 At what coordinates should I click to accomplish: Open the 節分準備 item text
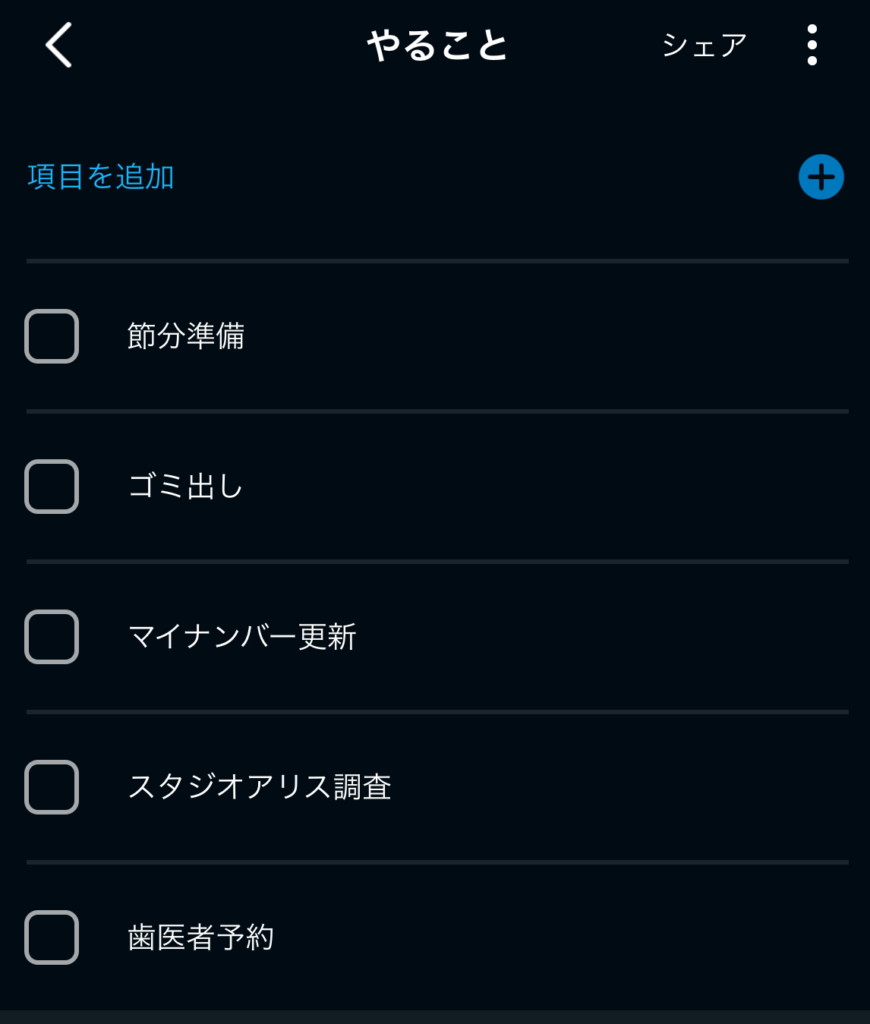[x=186, y=336]
